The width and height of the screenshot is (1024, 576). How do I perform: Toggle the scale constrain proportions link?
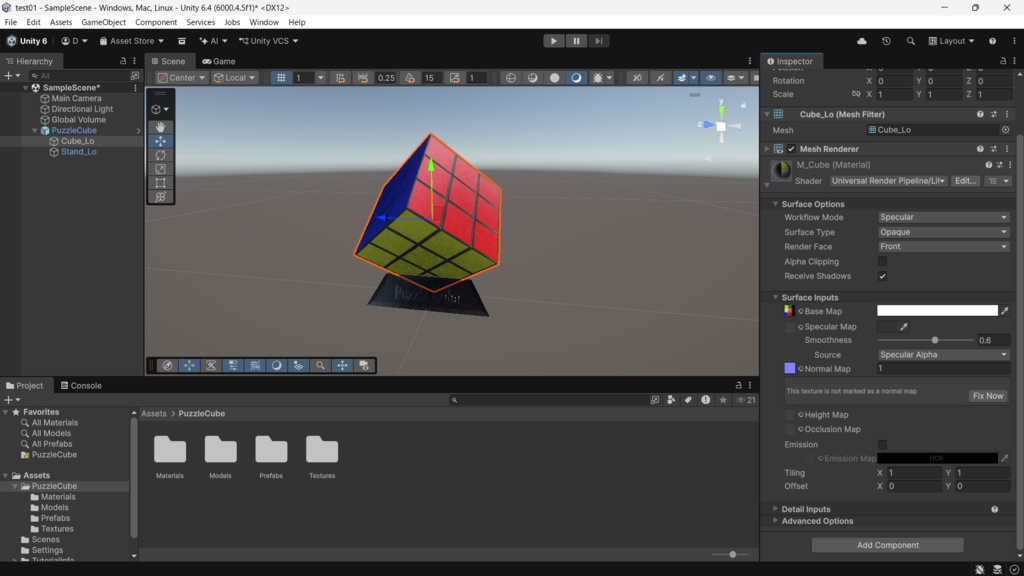click(856, 94)
